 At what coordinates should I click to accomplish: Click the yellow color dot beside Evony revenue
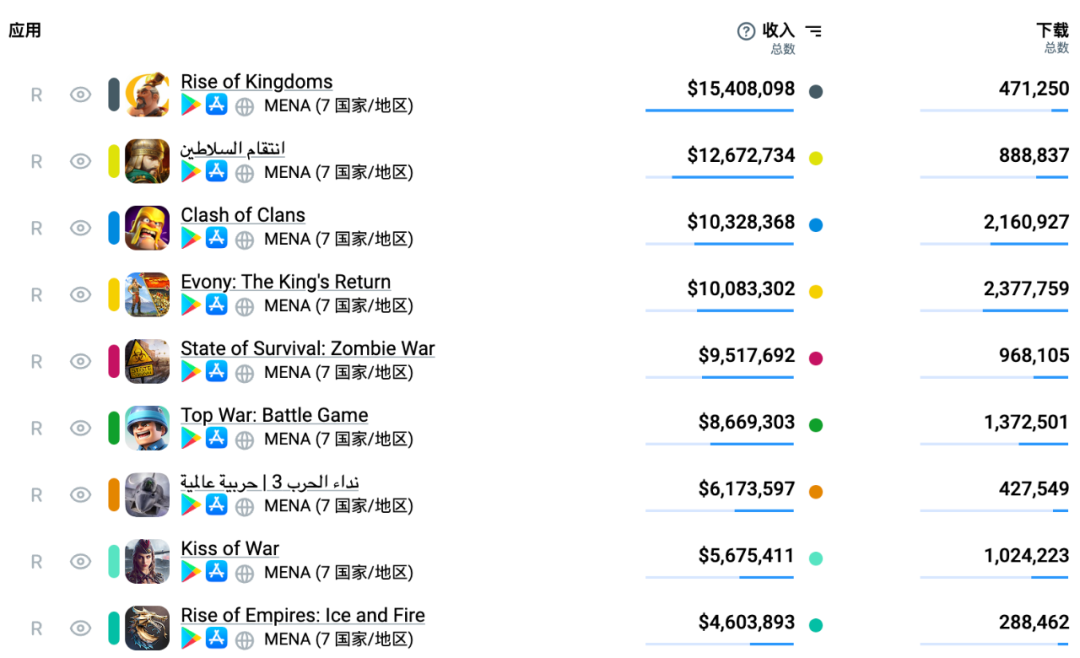point(816,292)
